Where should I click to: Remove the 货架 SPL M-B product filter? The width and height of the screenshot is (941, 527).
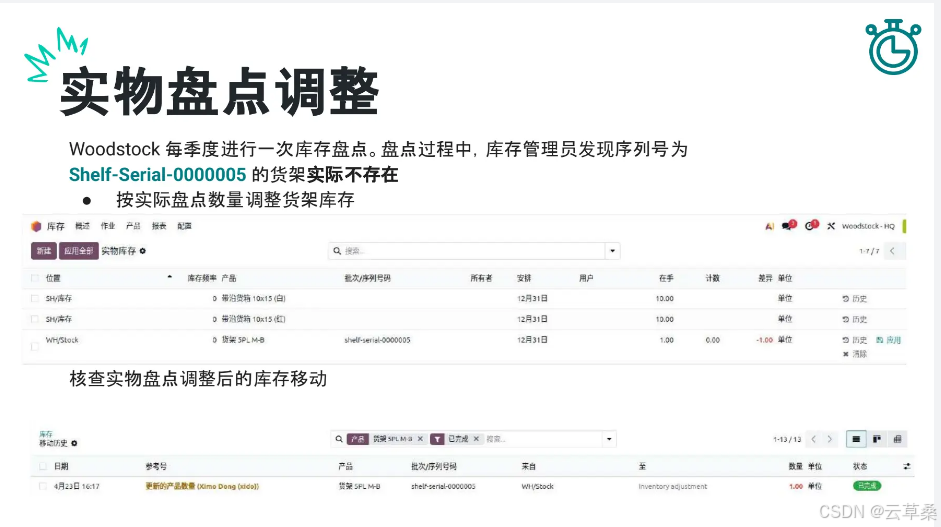tap(420, 439)
